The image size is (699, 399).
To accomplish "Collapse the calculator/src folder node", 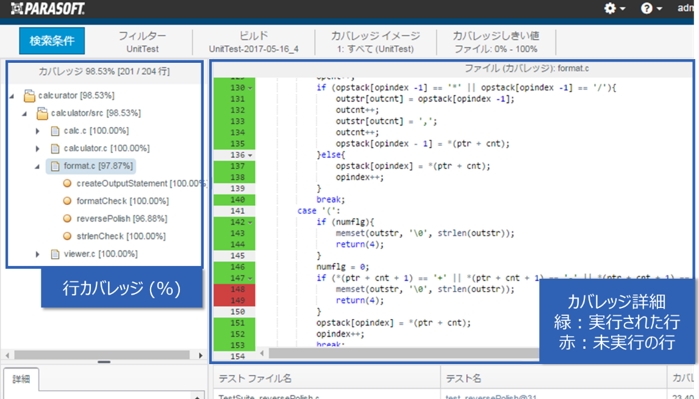I will pyautogui.click(x=25, y=114).
